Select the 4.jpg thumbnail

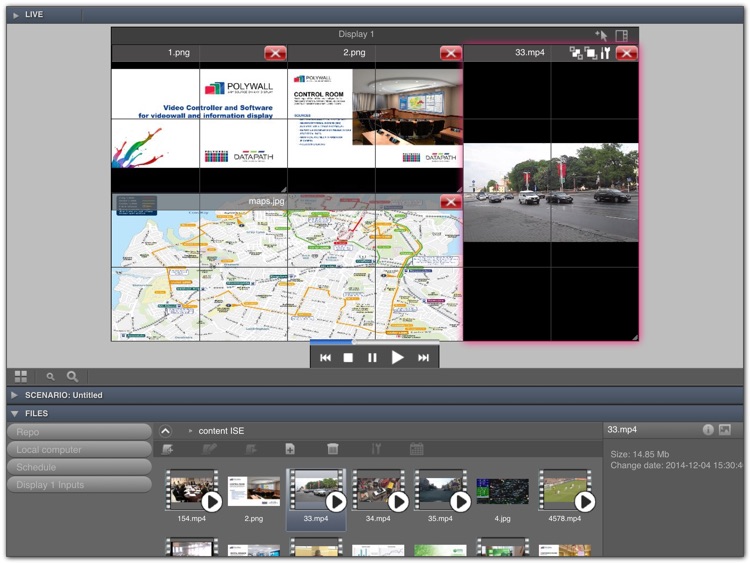click(503, 491)
